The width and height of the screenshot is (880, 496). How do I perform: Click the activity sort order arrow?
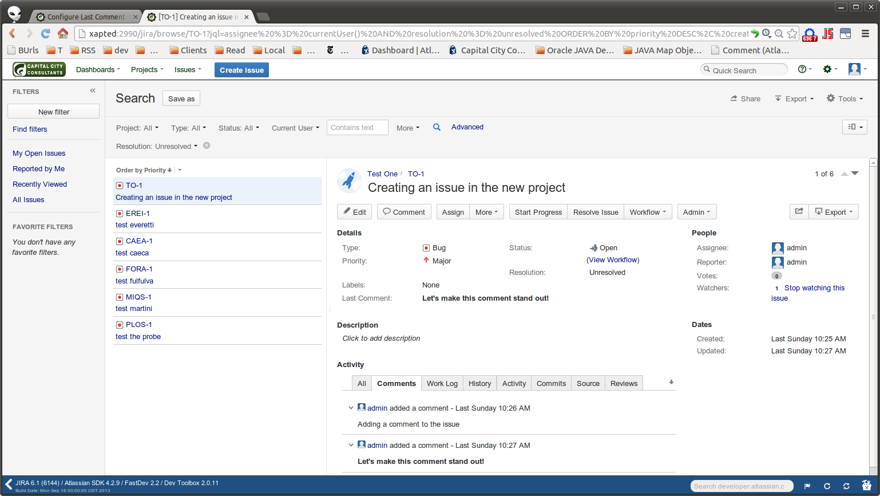[671, 382]
